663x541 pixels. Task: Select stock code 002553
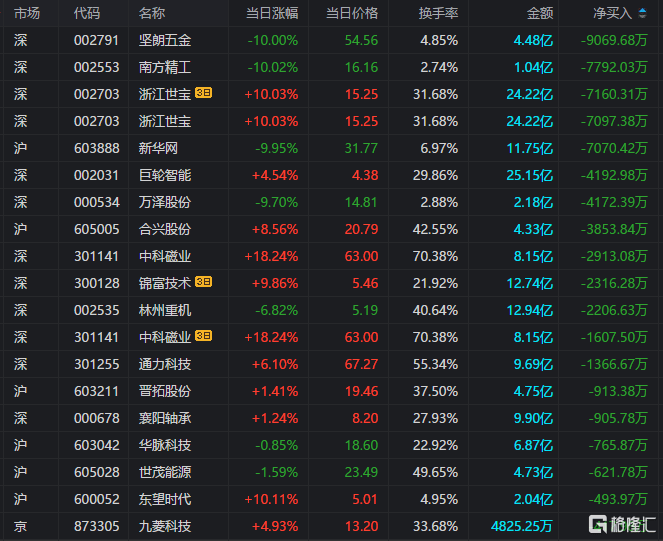[97, 68]
